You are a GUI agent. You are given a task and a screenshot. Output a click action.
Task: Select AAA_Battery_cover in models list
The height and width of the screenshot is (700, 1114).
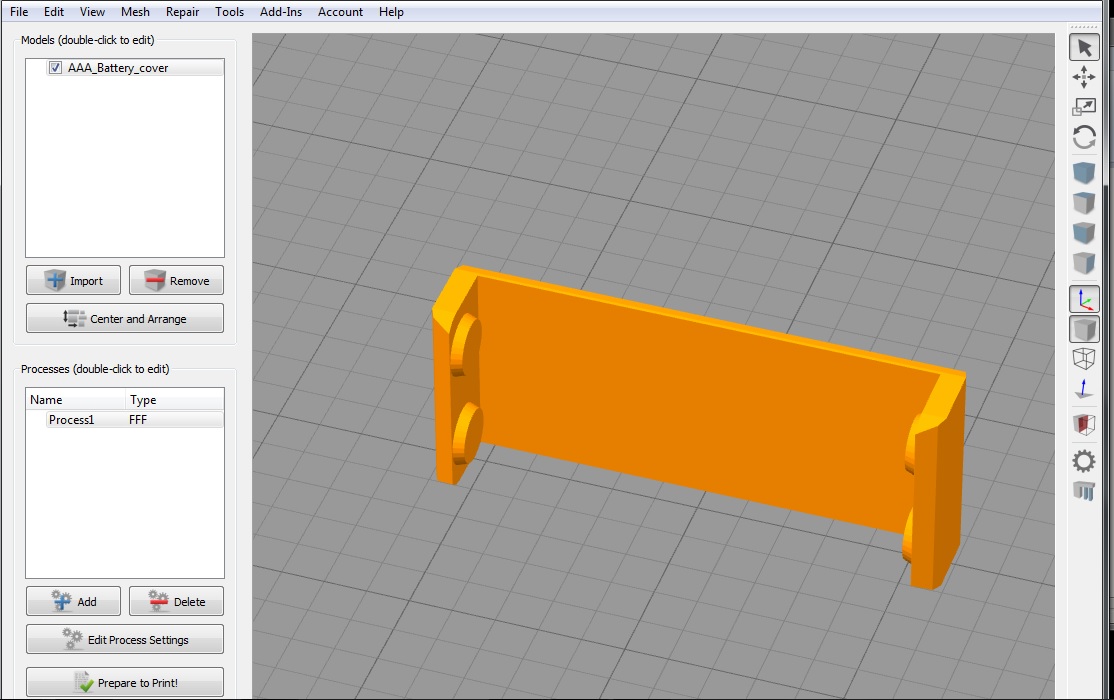click(118, 68)
